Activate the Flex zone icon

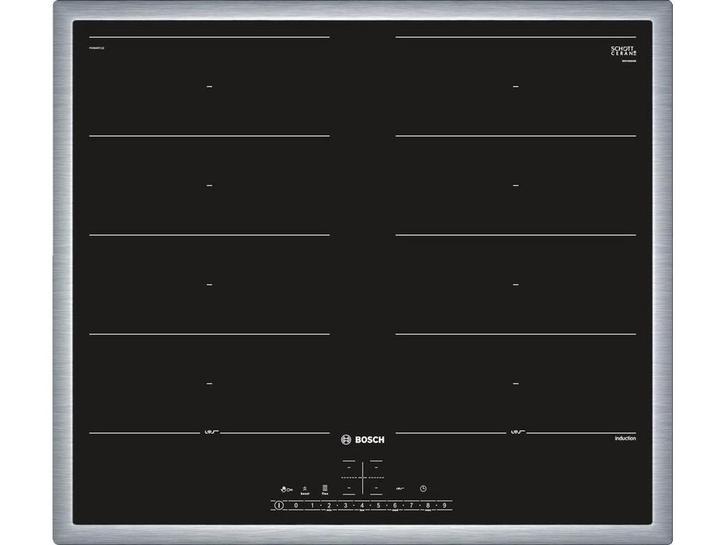[325, 489]
